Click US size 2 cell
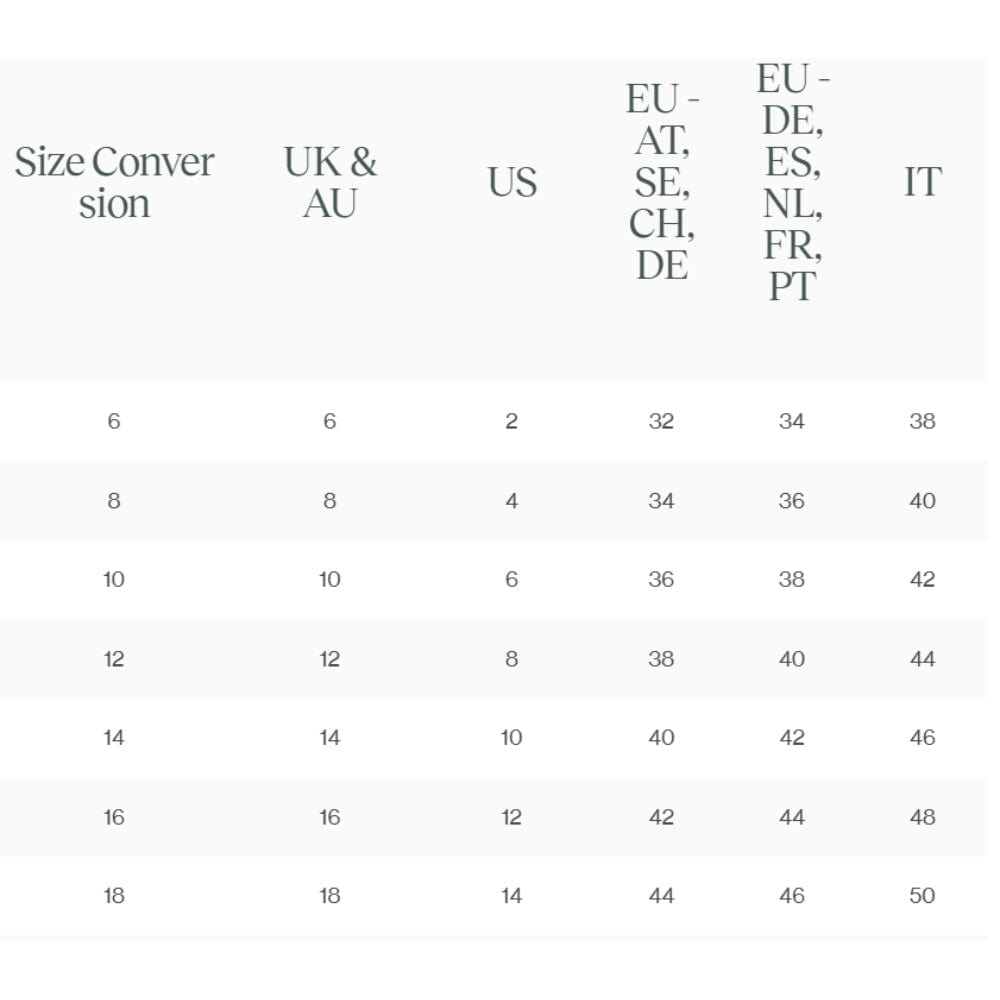1000x1000 pixels. point(511,422)
